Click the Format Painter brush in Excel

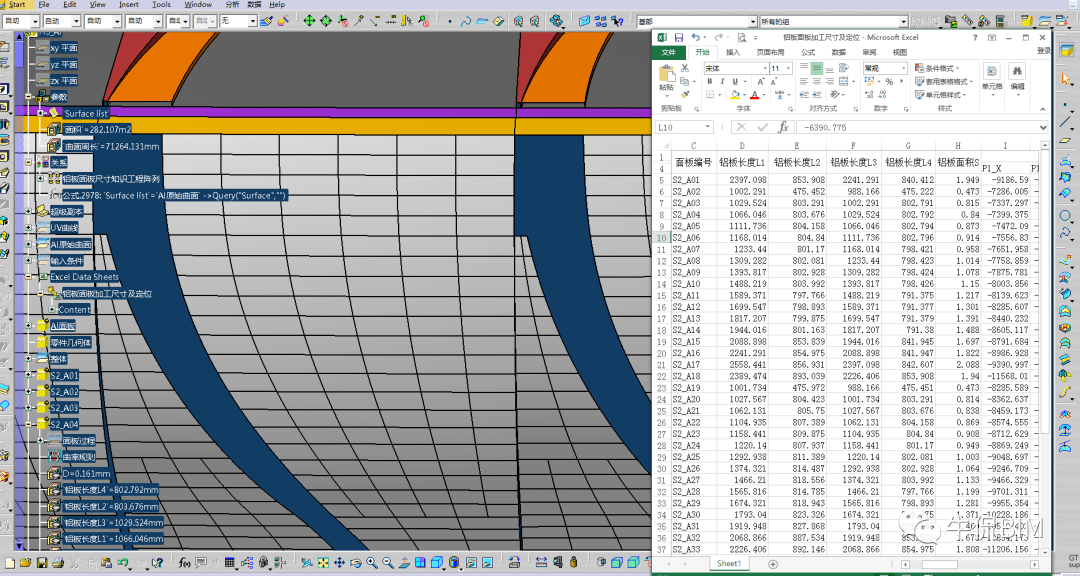[x=685, y=94]
